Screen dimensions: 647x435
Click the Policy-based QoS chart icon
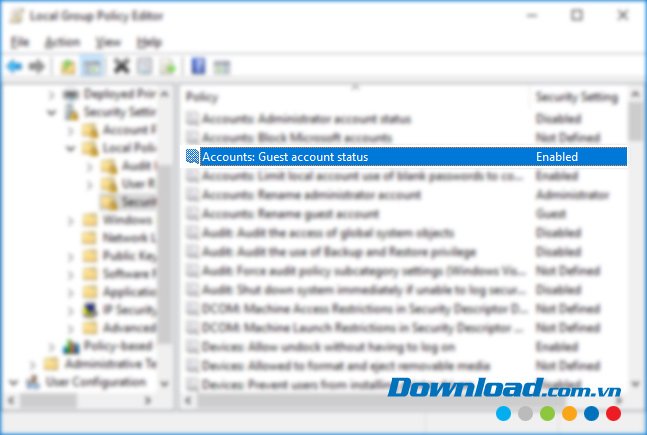pos(71,346)
